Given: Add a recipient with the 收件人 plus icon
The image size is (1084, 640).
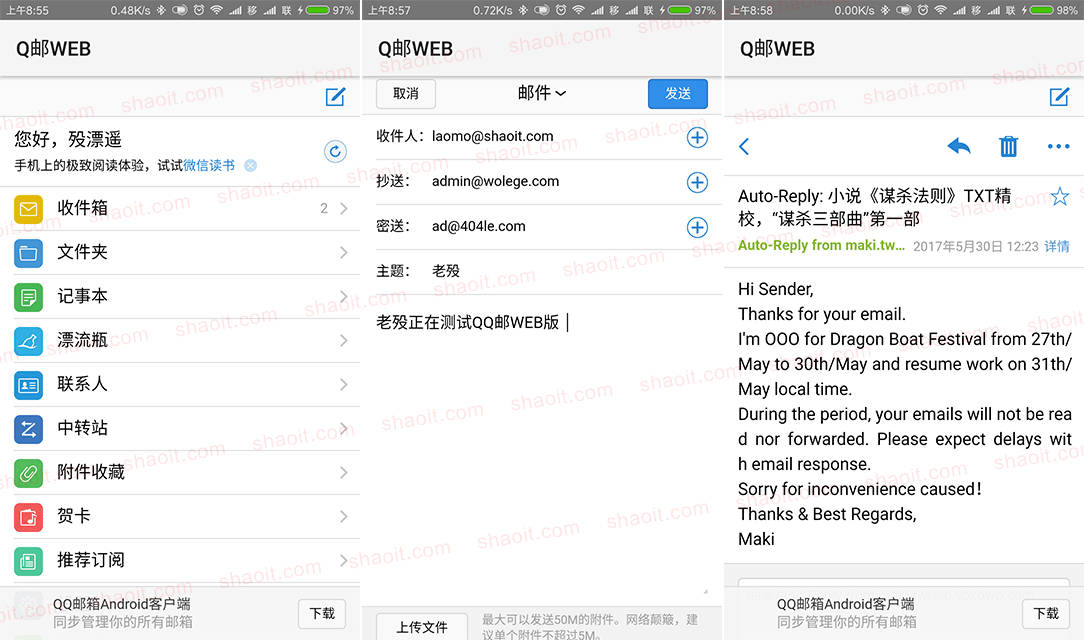Looking at the screenshot, I should pos(697,138).
